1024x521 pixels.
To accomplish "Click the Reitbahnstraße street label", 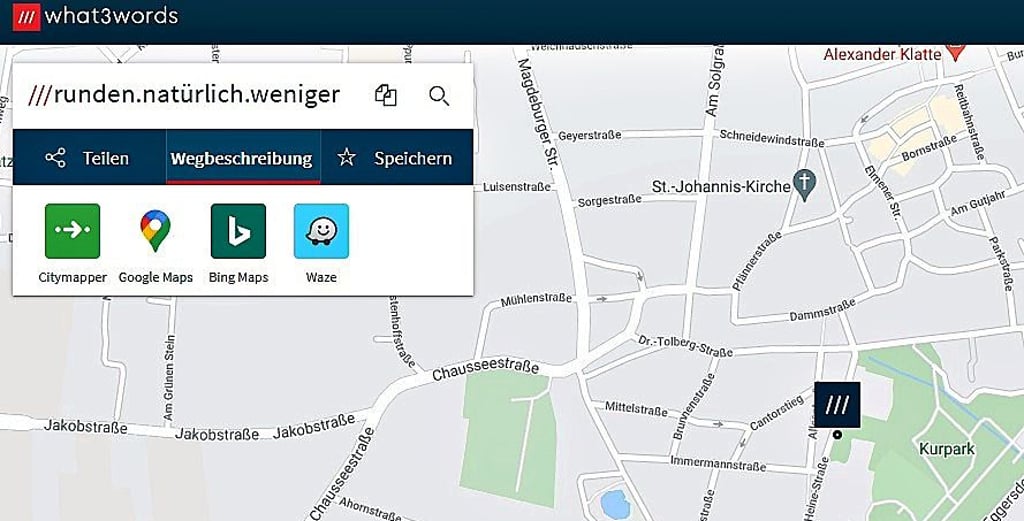I will (x=969, y=122).
